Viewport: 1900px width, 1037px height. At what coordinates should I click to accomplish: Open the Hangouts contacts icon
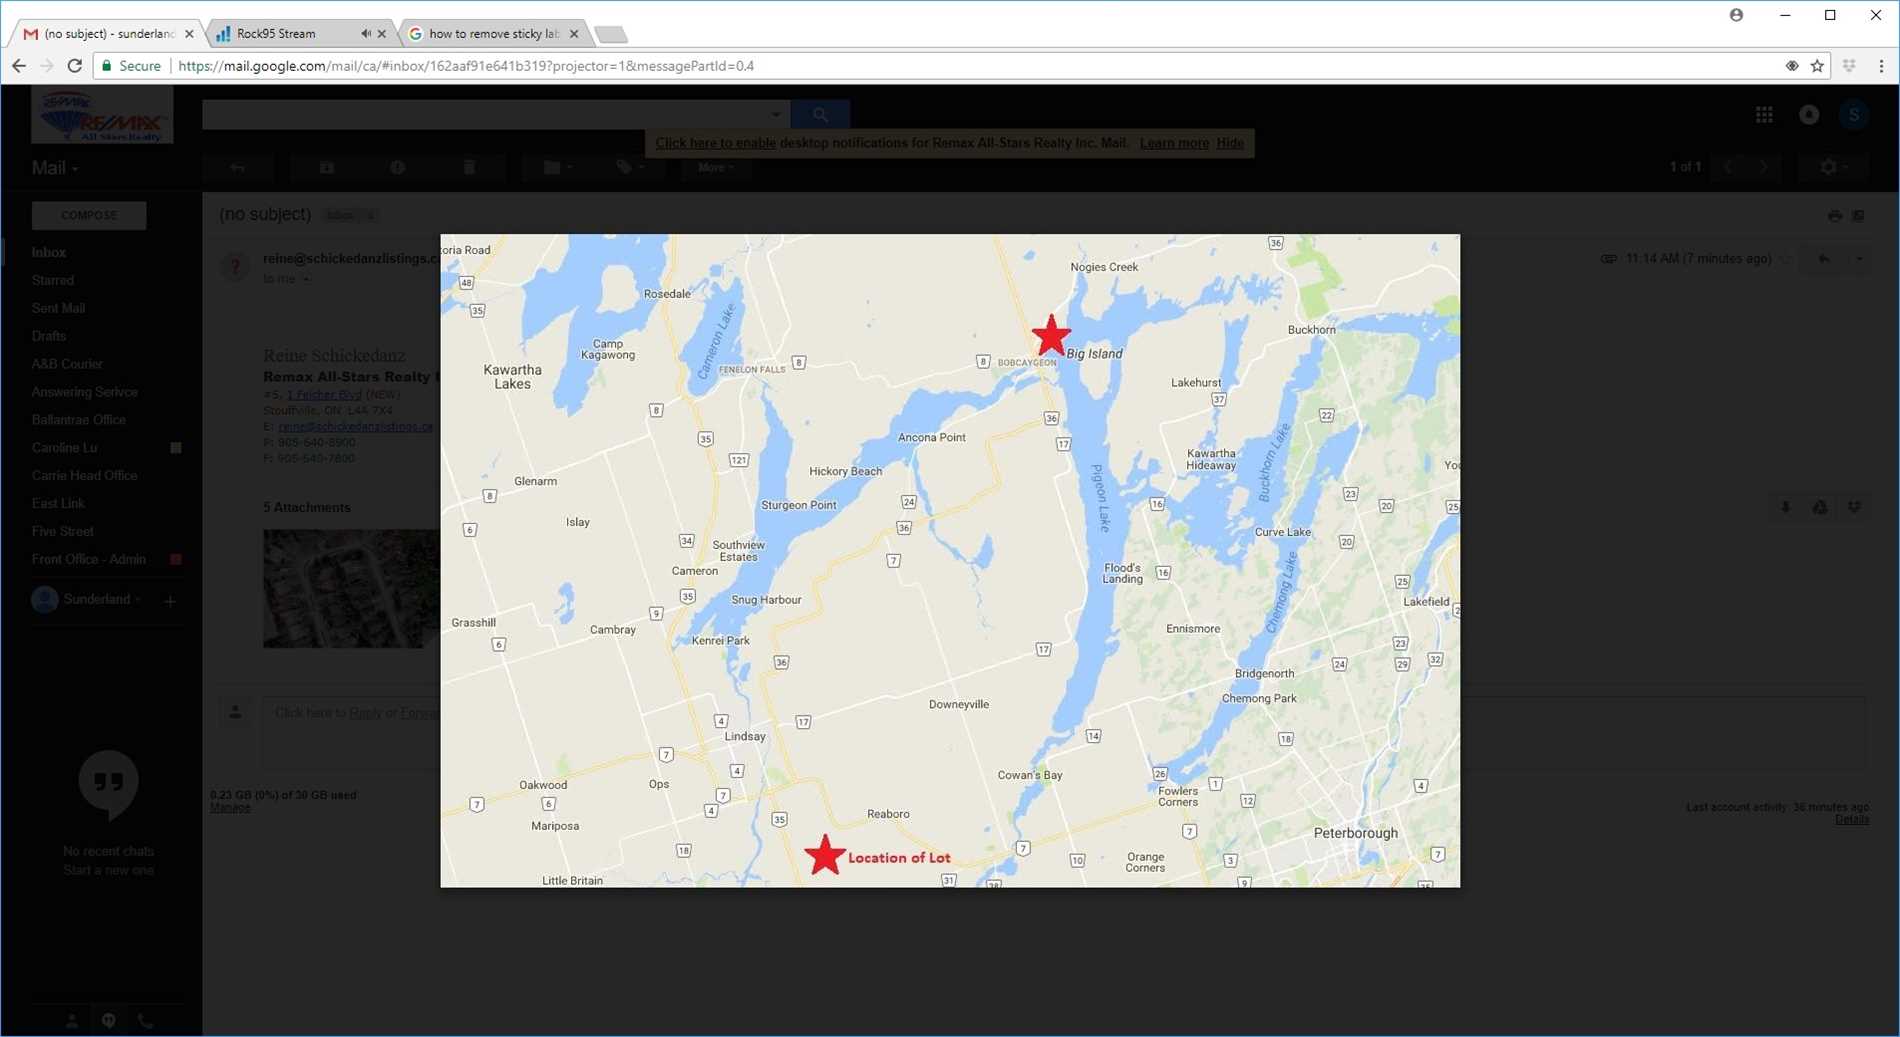[x=72, y=1021]
